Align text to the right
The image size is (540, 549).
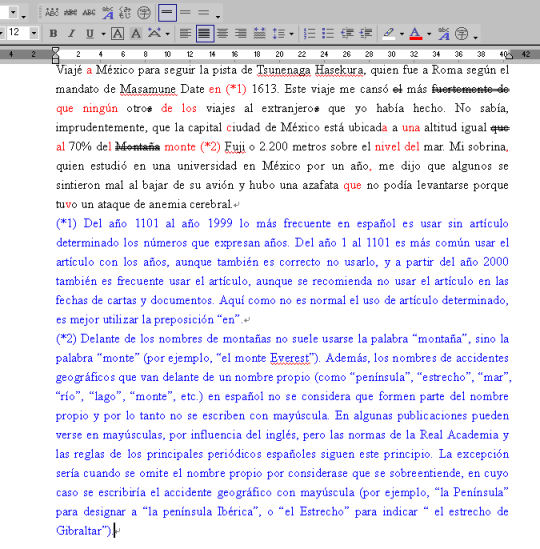241,34
